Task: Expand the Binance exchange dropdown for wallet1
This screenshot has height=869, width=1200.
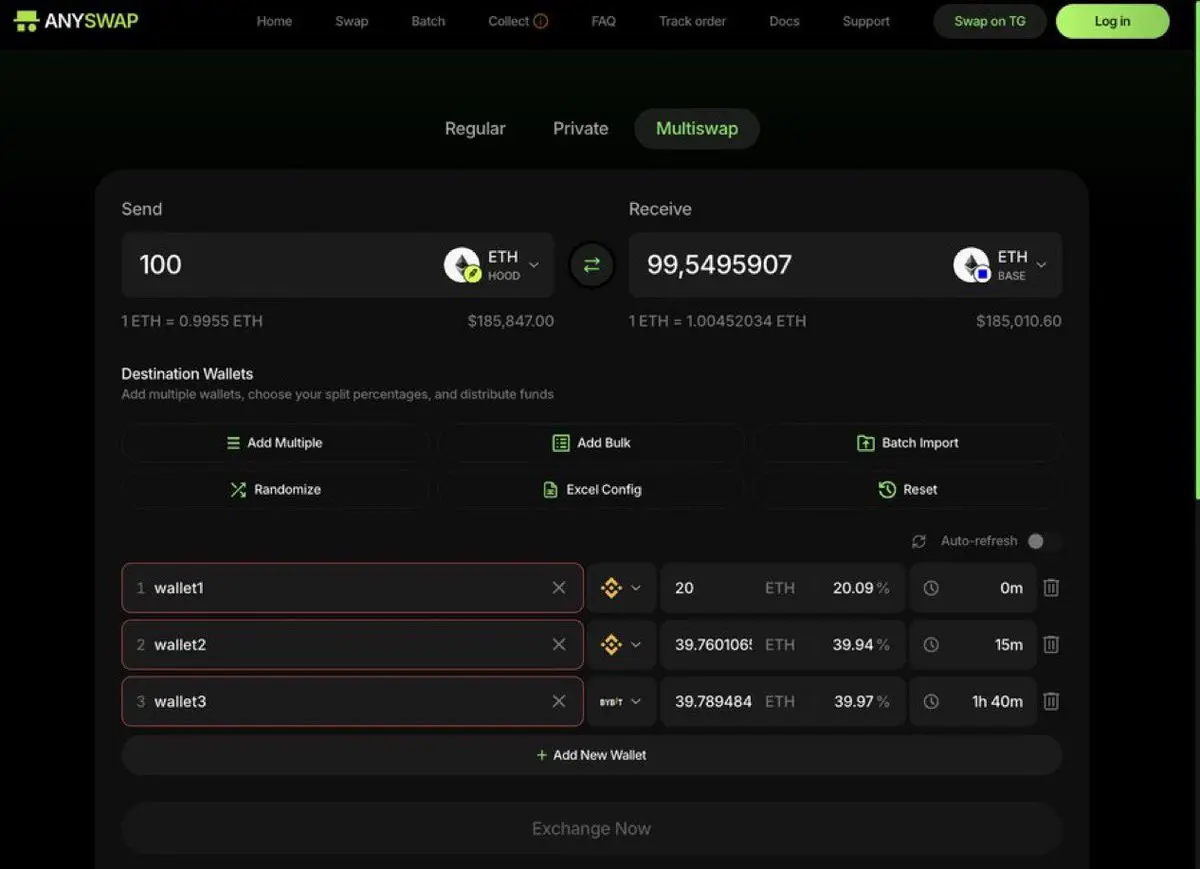Action: point(621,588)
